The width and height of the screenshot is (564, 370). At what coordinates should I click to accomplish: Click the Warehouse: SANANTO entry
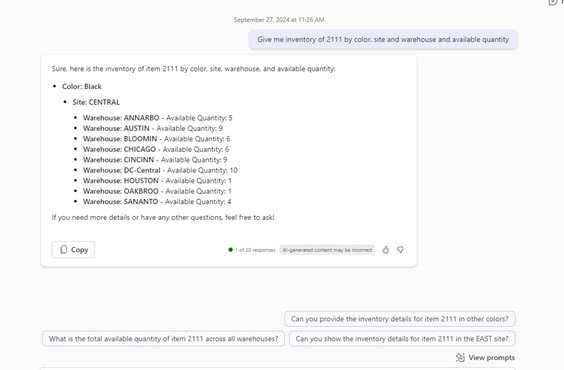(x=157, y=201)
